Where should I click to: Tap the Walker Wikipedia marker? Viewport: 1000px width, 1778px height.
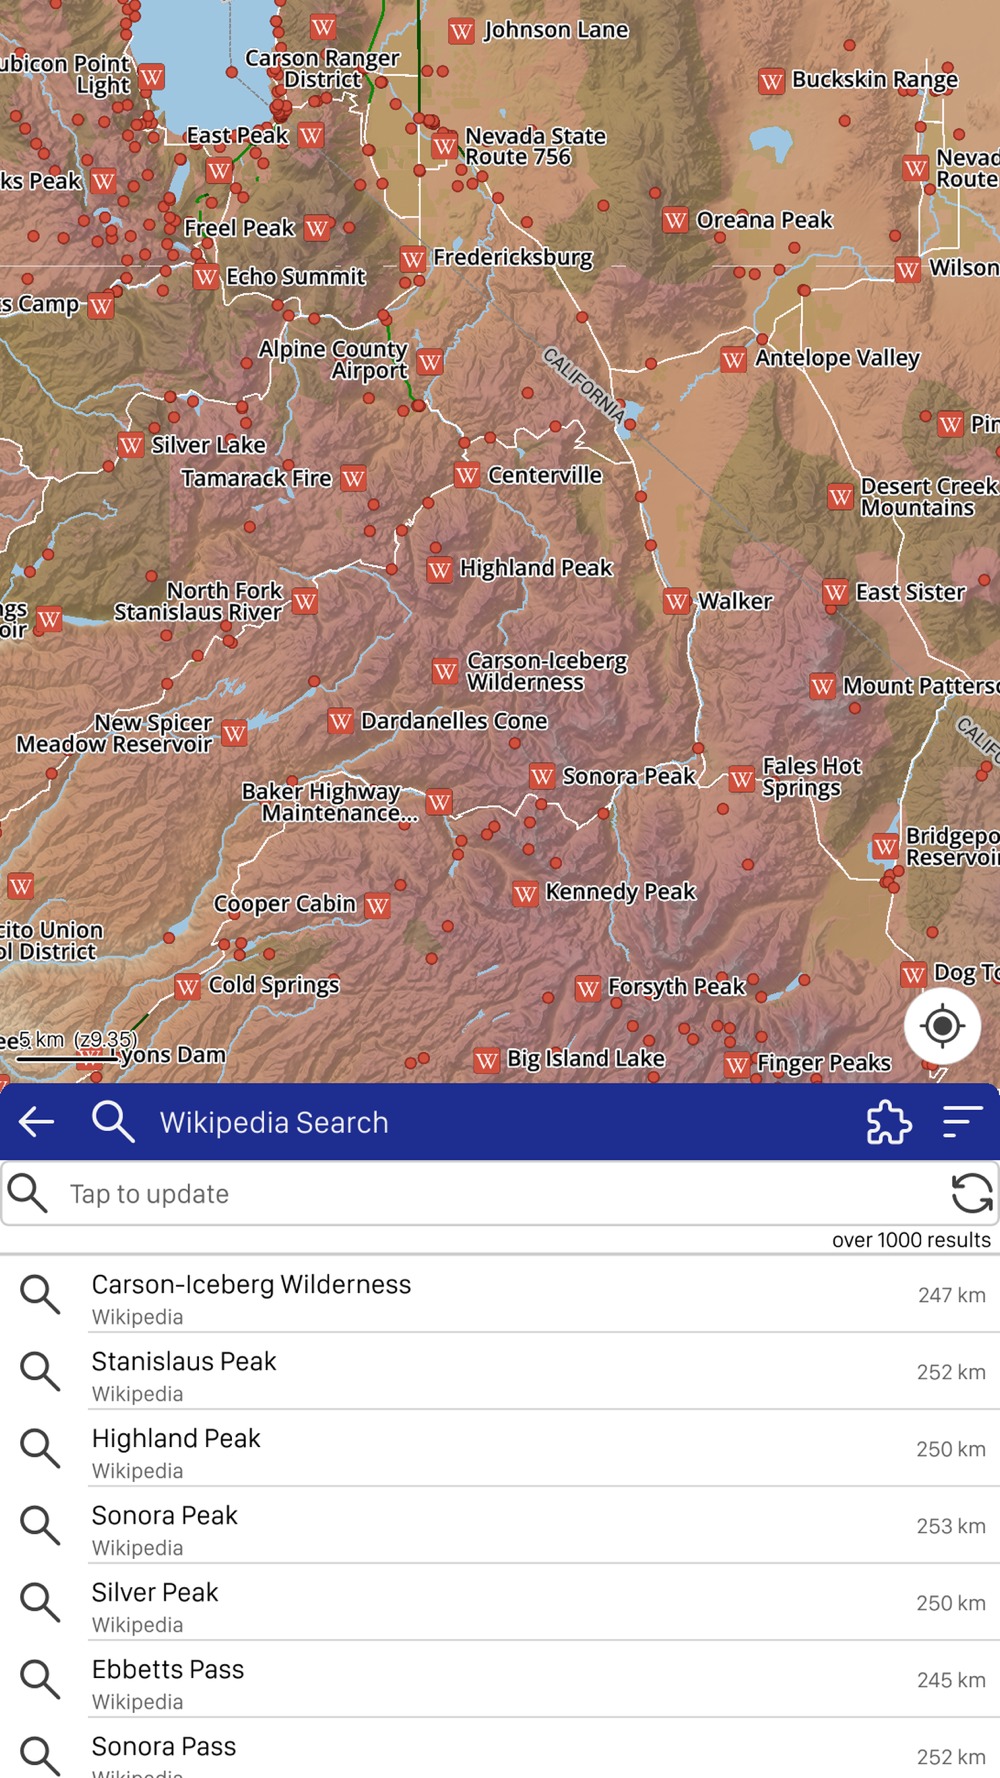(x=677, y=601)
